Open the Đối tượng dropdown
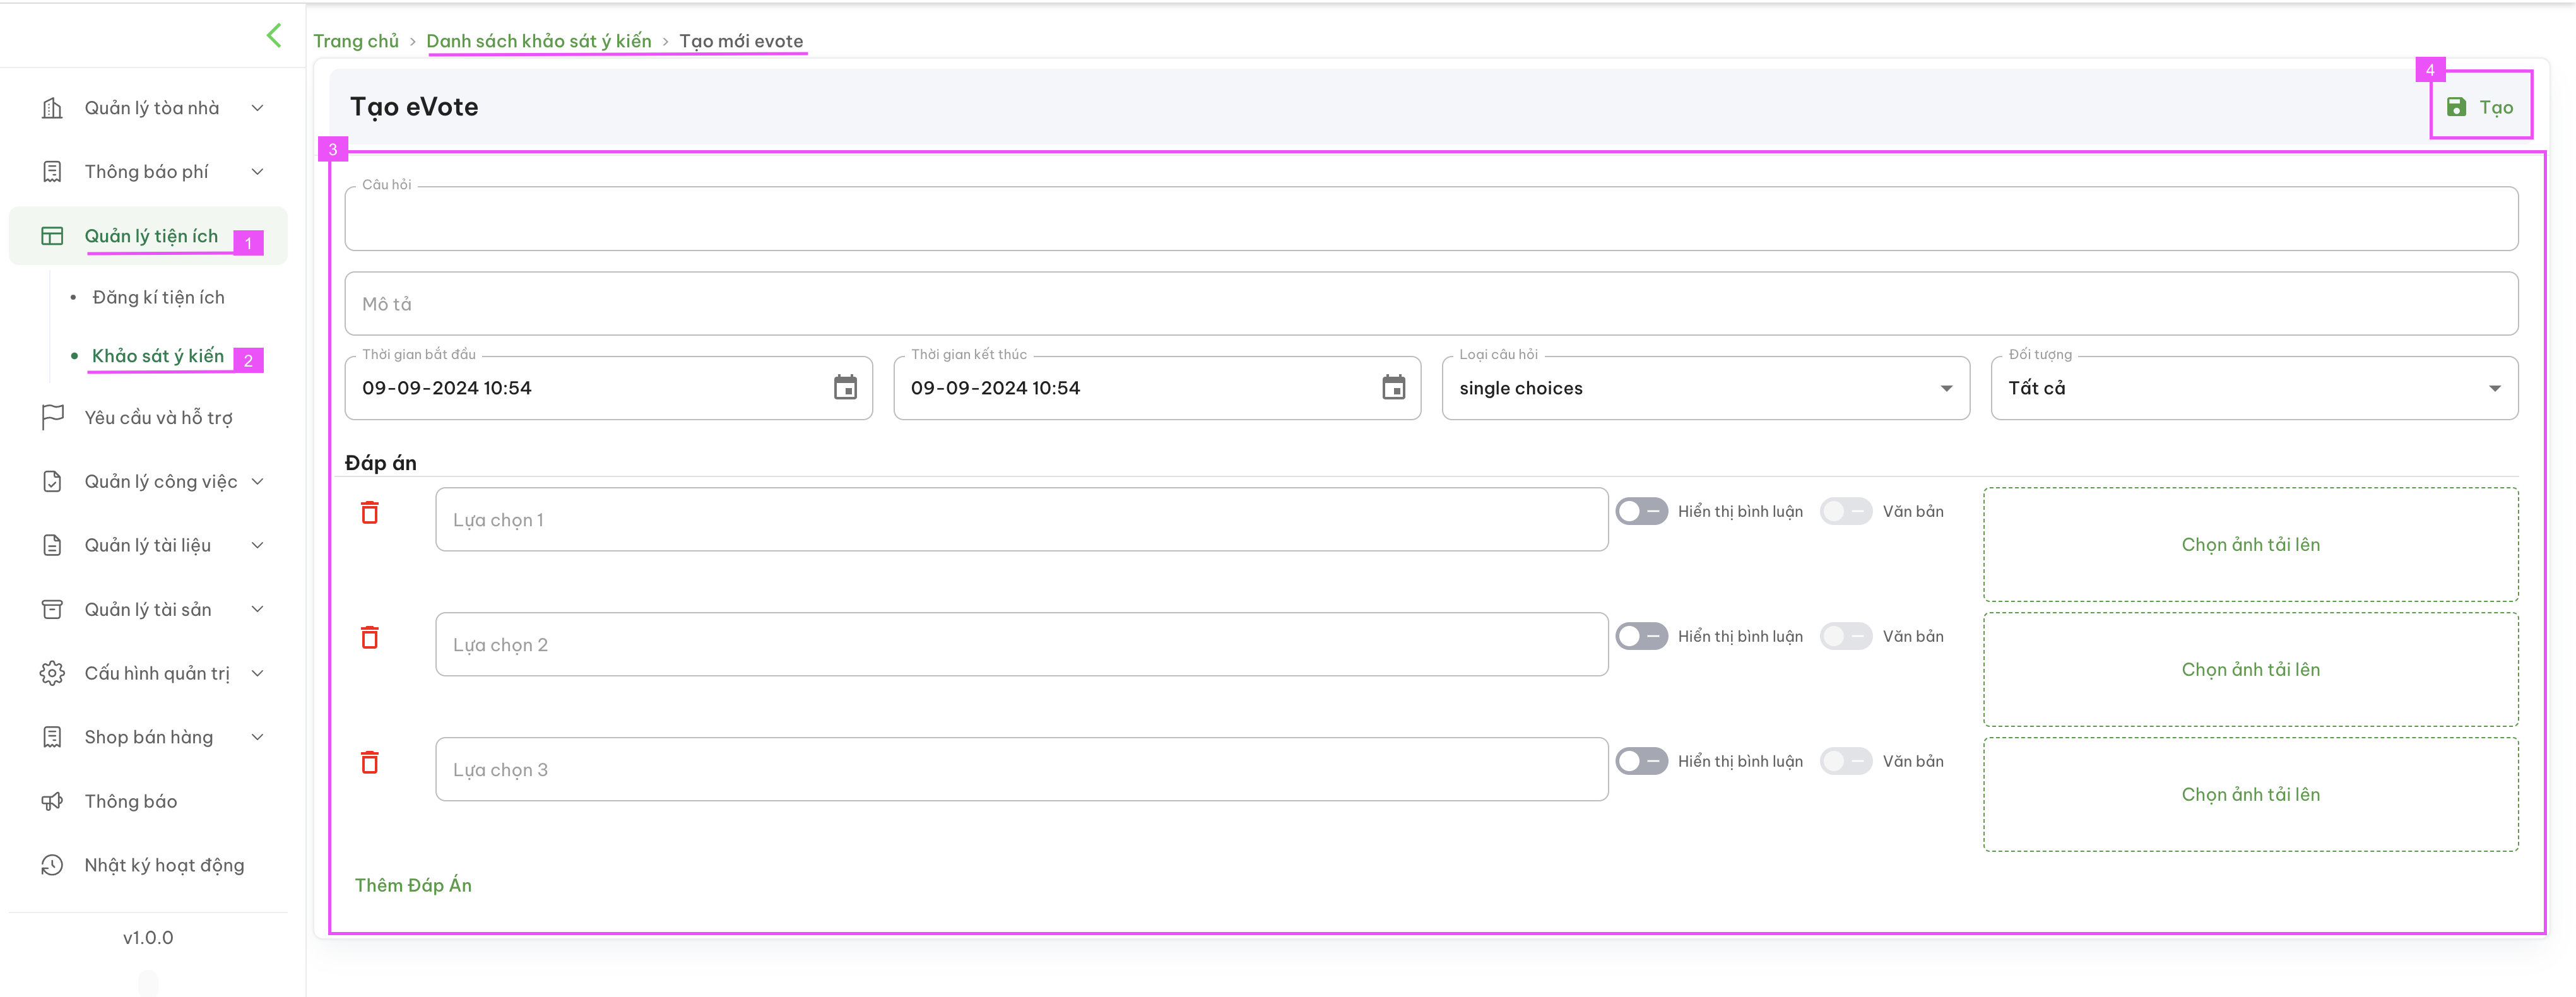 point(2254,388)
